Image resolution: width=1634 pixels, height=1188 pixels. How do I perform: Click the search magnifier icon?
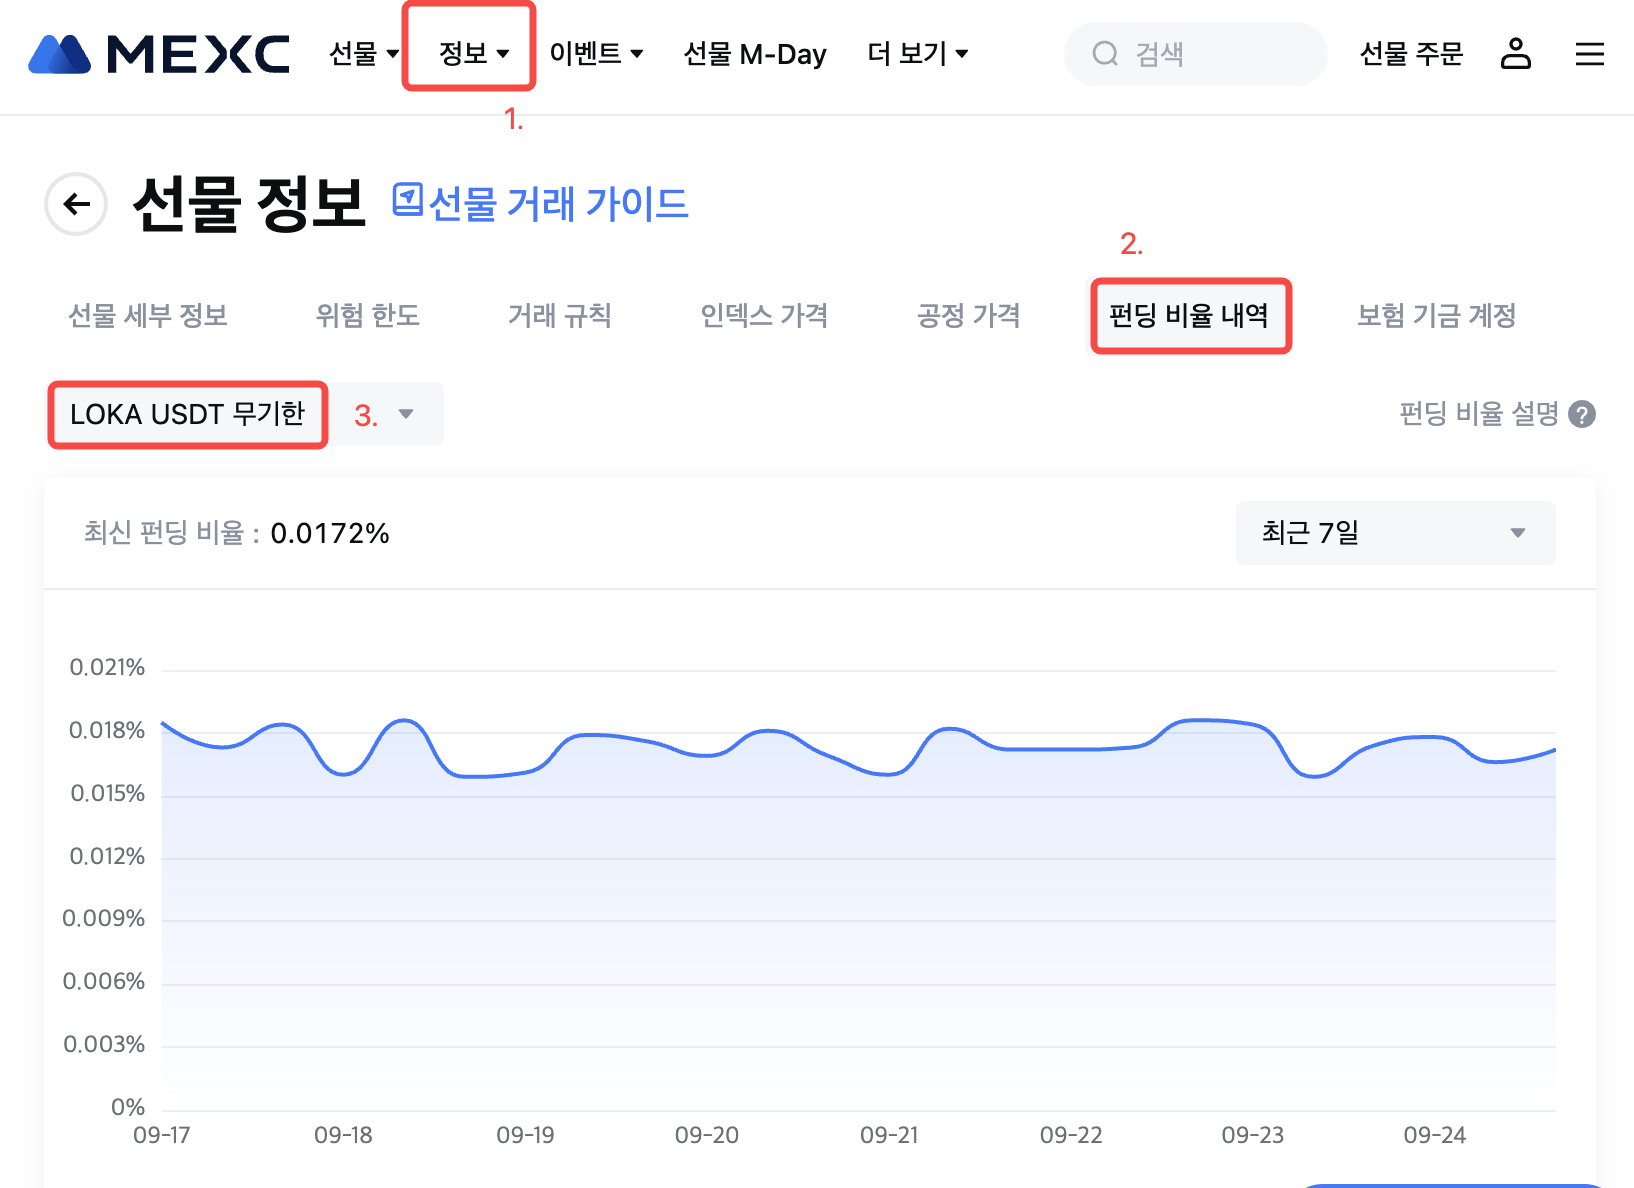click(1105, 54)
